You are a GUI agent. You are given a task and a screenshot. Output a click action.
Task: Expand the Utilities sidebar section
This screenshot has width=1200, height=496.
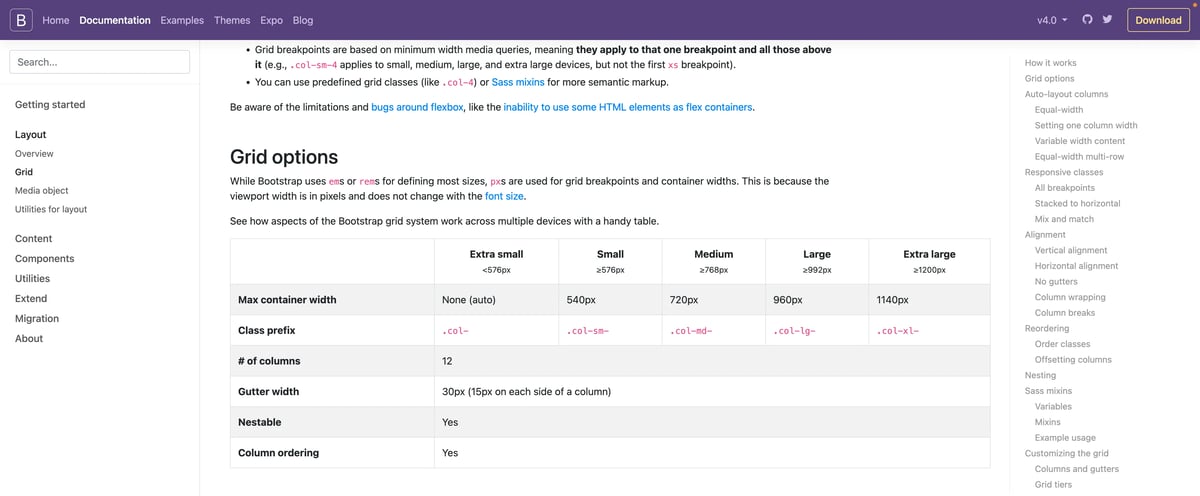point(32,278)
